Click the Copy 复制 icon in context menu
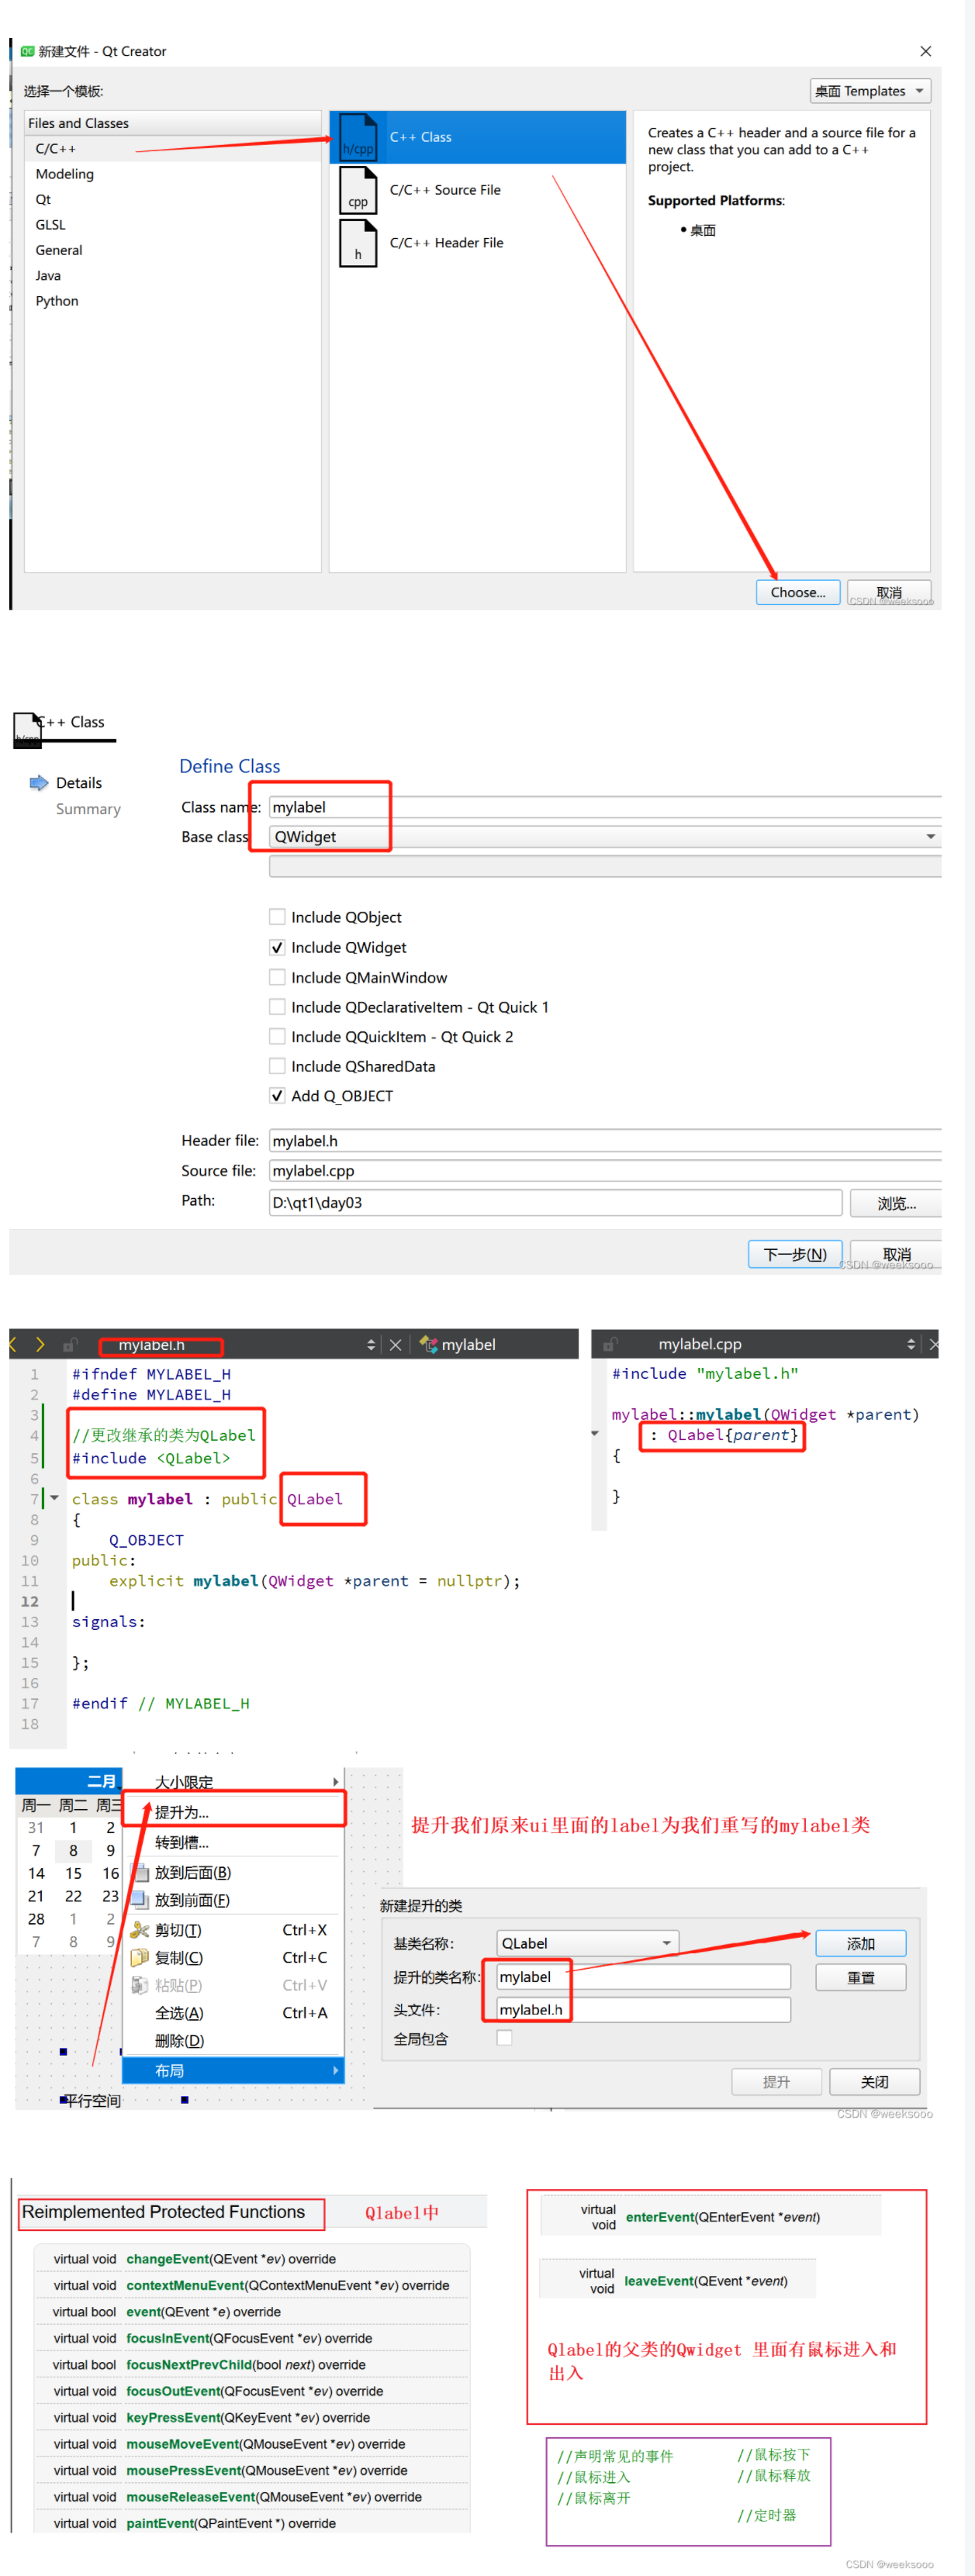Screen dimensions: 975x2576 tap(139, 1957)
